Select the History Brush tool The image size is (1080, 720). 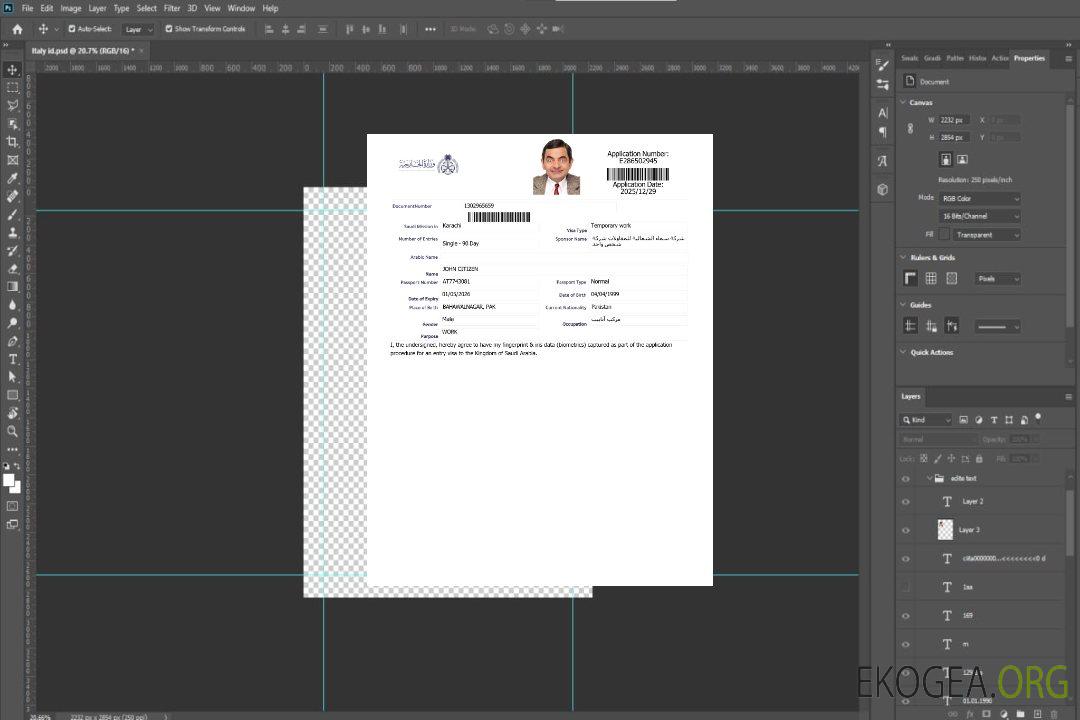pyautogui.click(x=12, y=251)
